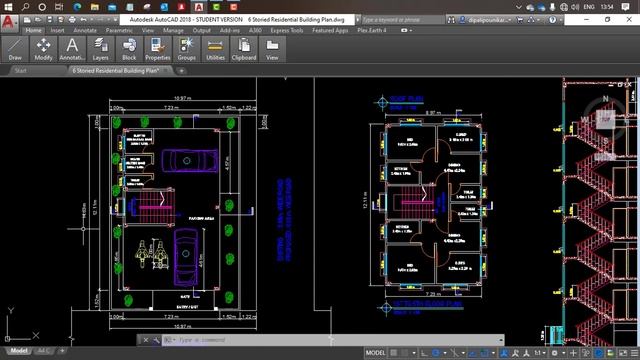Switch to the Manage ribbon tab

(173, 30)
